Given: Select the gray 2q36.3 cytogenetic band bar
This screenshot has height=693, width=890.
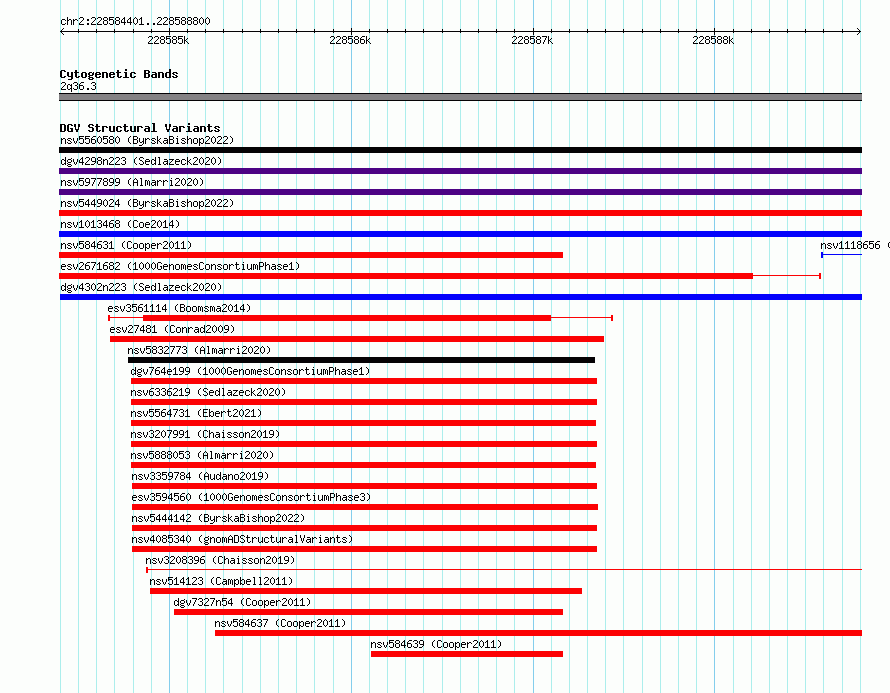Looking at the screenshot, I should click(x=460, y=97).
